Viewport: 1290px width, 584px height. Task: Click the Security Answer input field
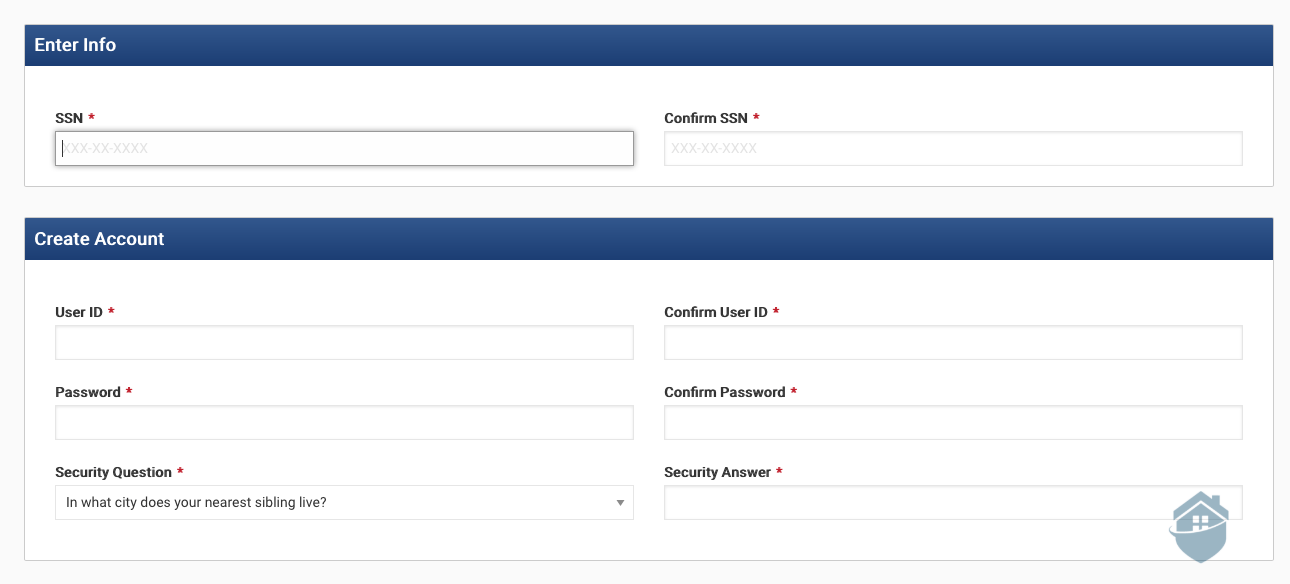pos(953,502)
